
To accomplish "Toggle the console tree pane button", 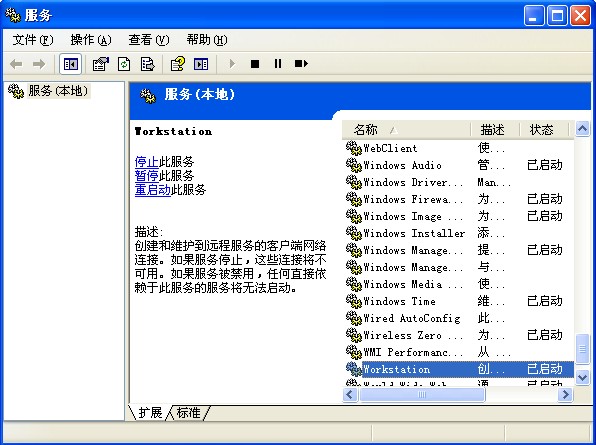I will coord(70,64).
